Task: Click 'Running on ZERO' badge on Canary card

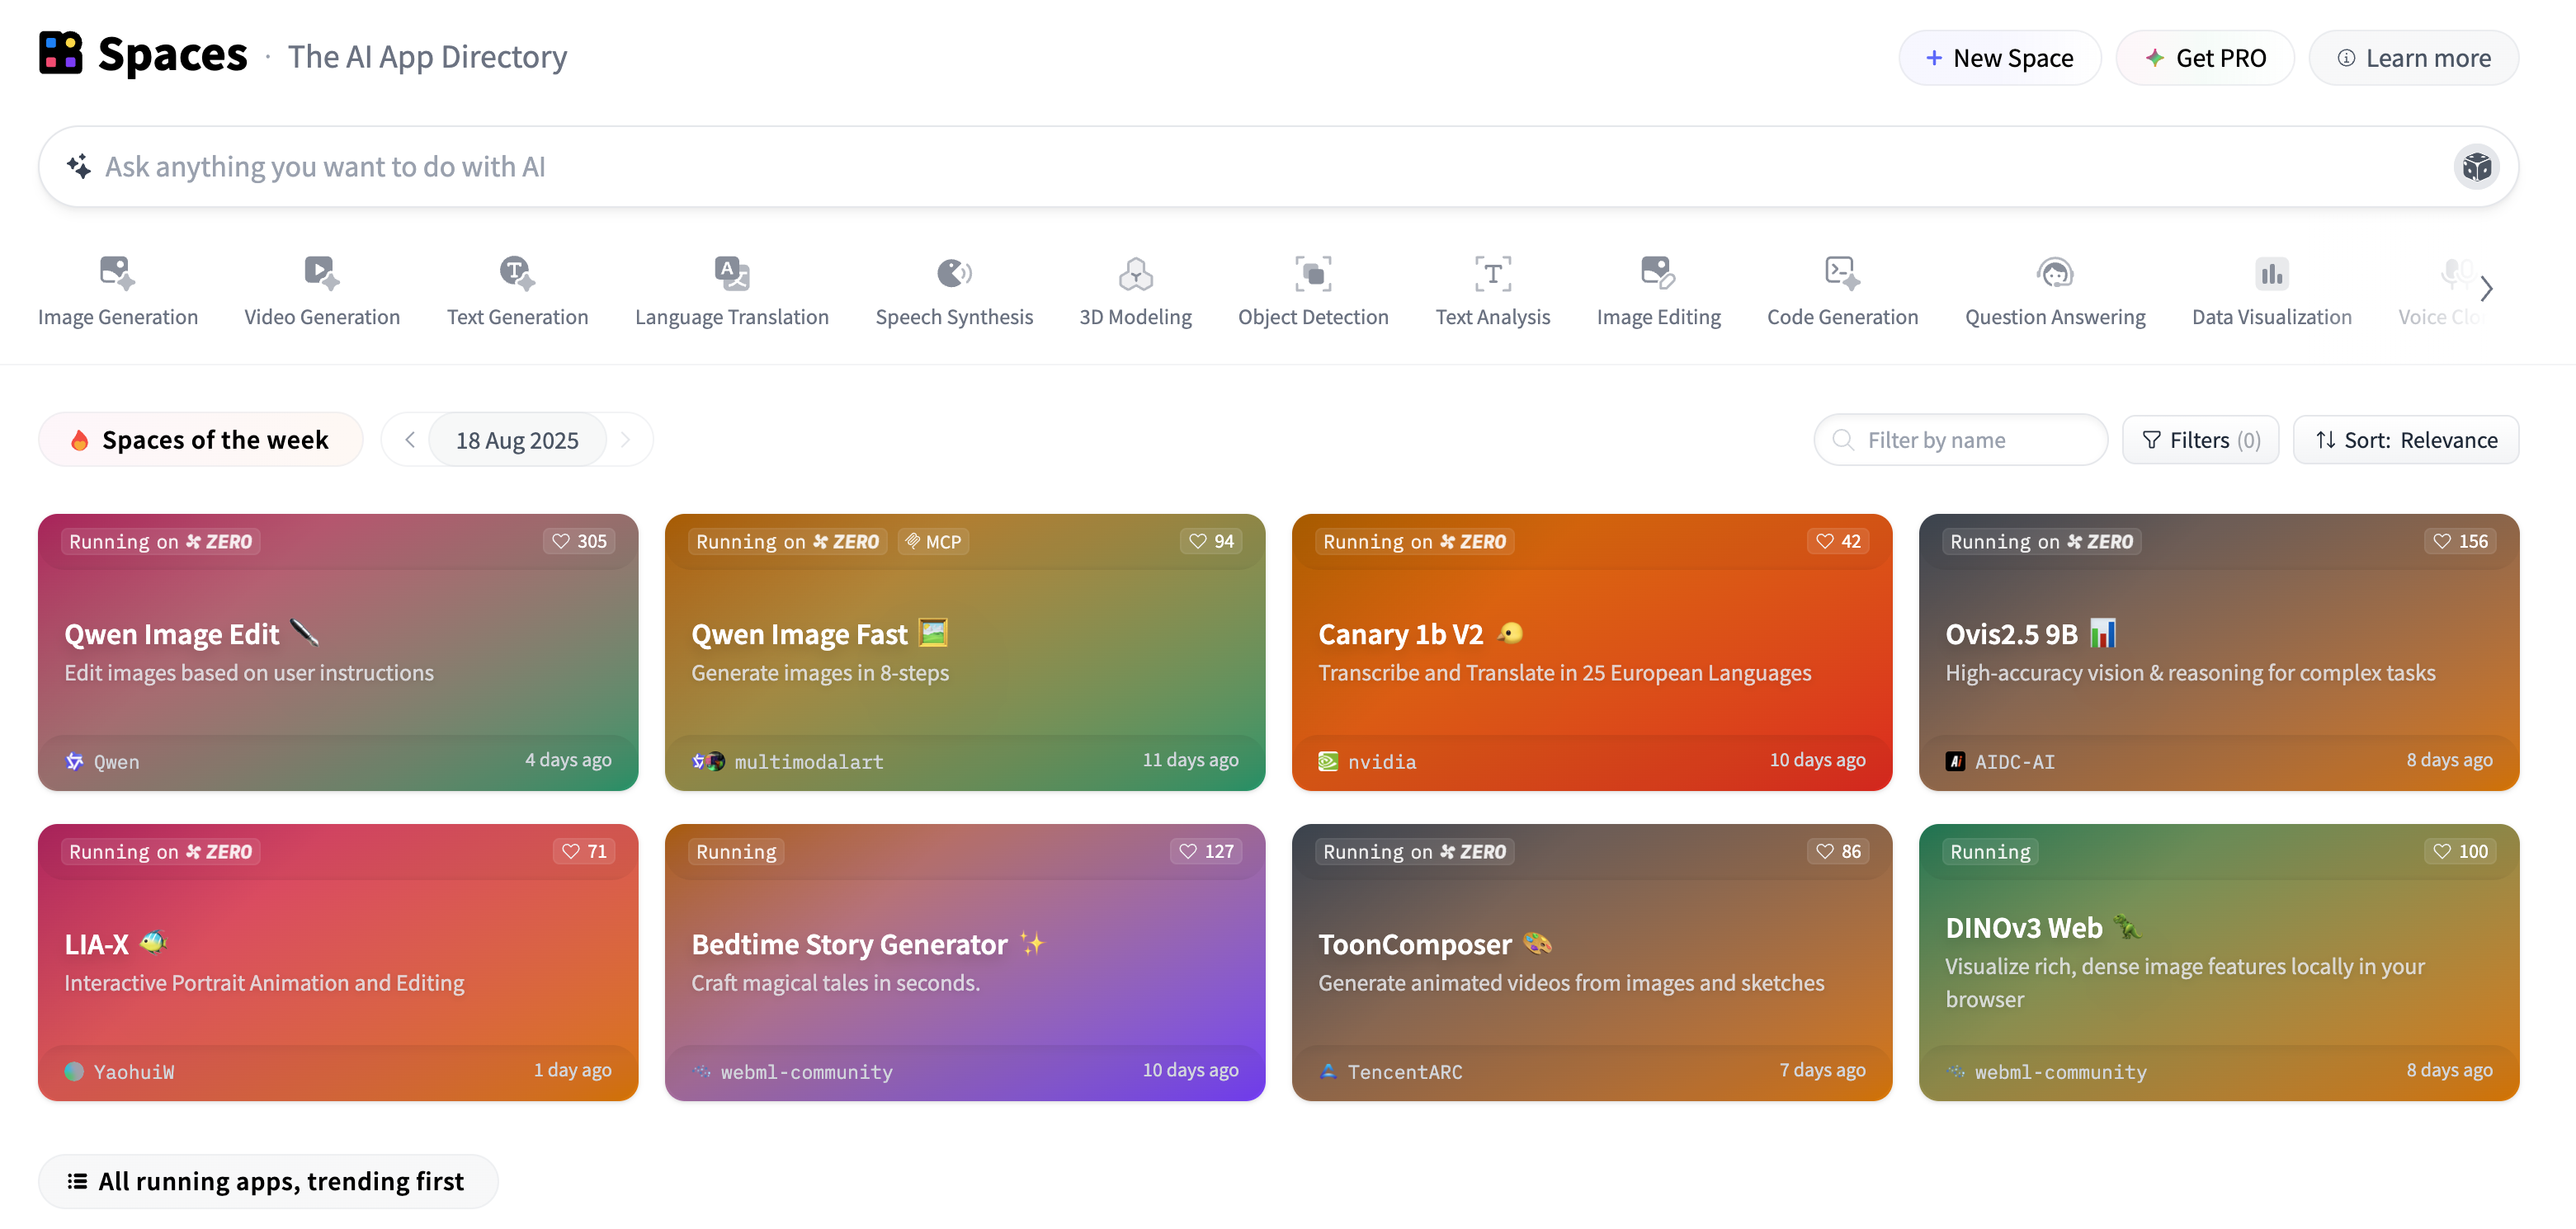Action: coord(1414,541)
